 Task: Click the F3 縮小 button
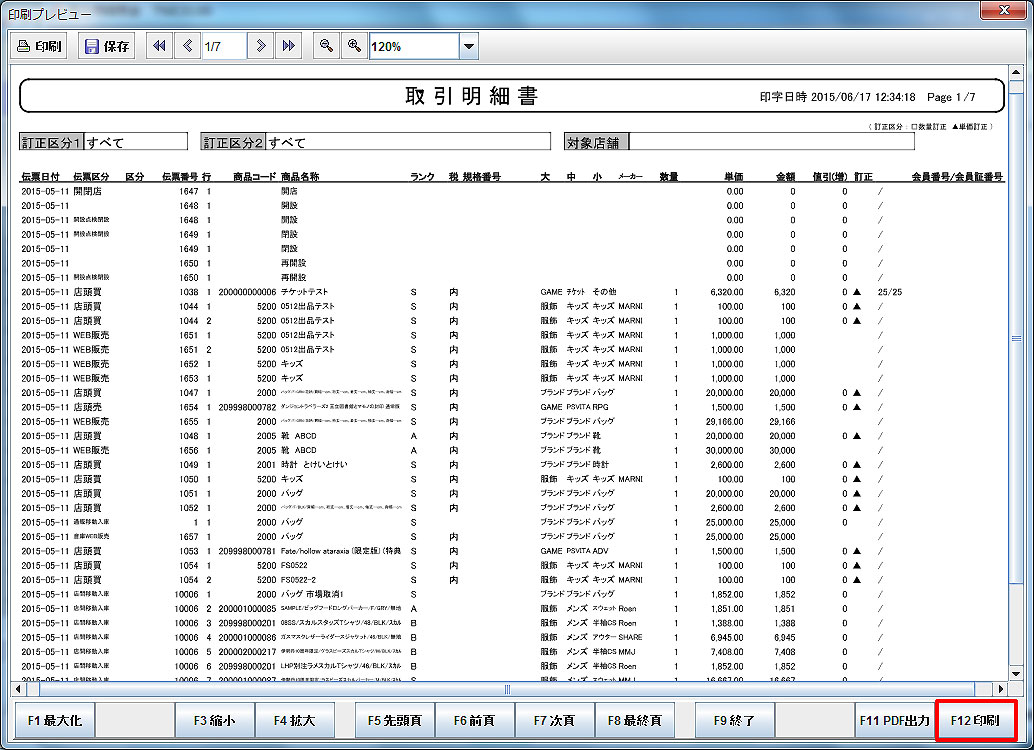[x=214, y=720]
